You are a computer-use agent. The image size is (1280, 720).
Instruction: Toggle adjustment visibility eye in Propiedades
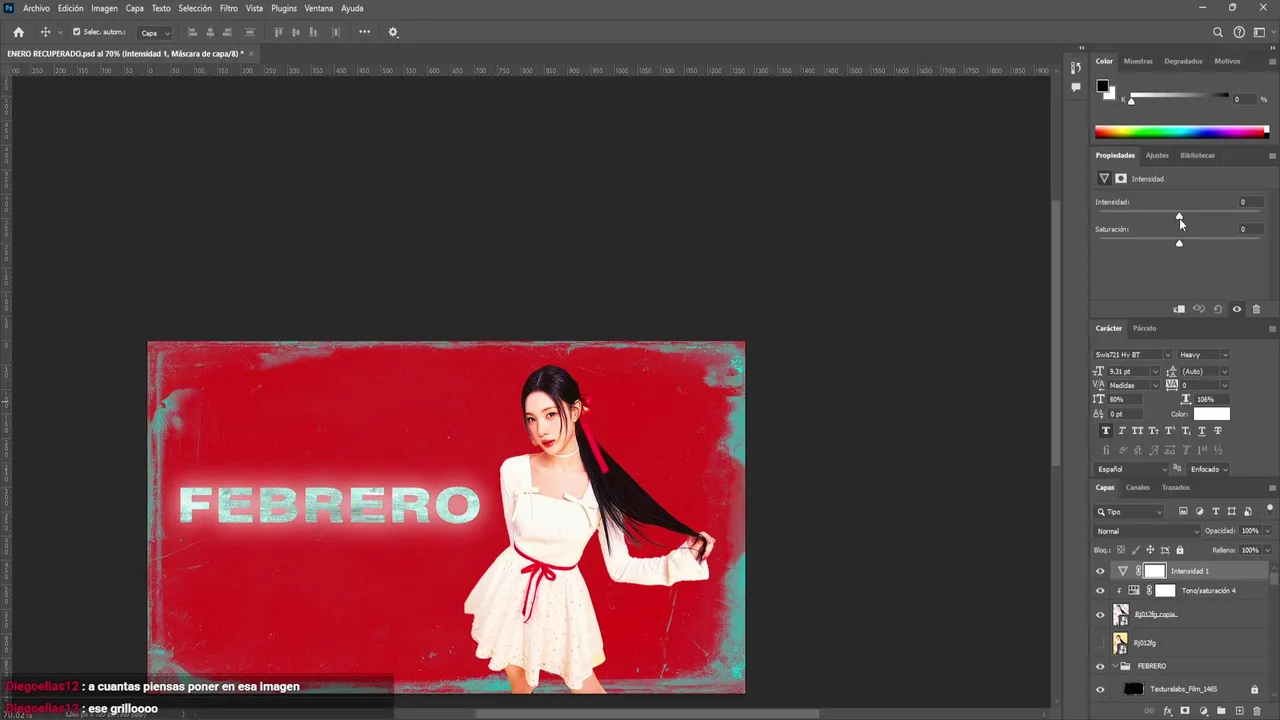pos(1237,309)
